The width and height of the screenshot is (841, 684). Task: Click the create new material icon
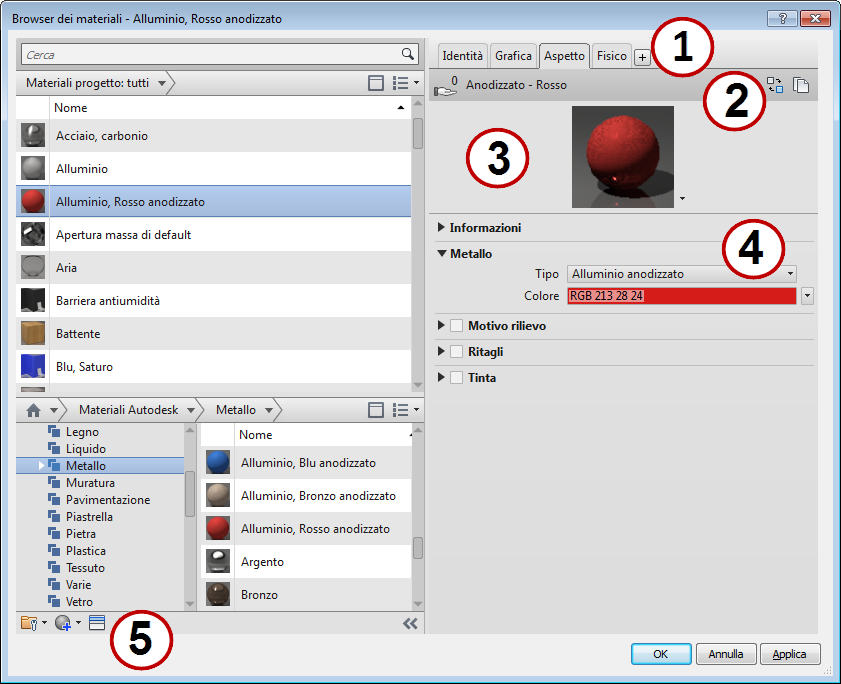click(63, 623)
